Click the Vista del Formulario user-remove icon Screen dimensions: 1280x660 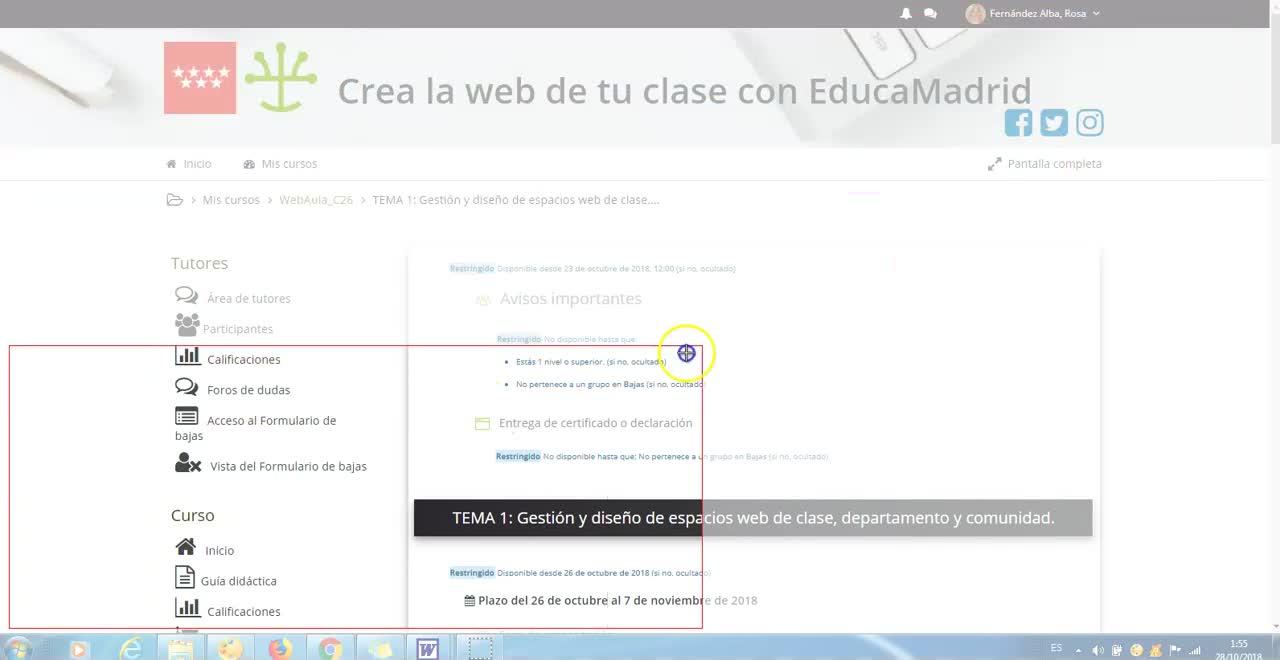point(188,463)
